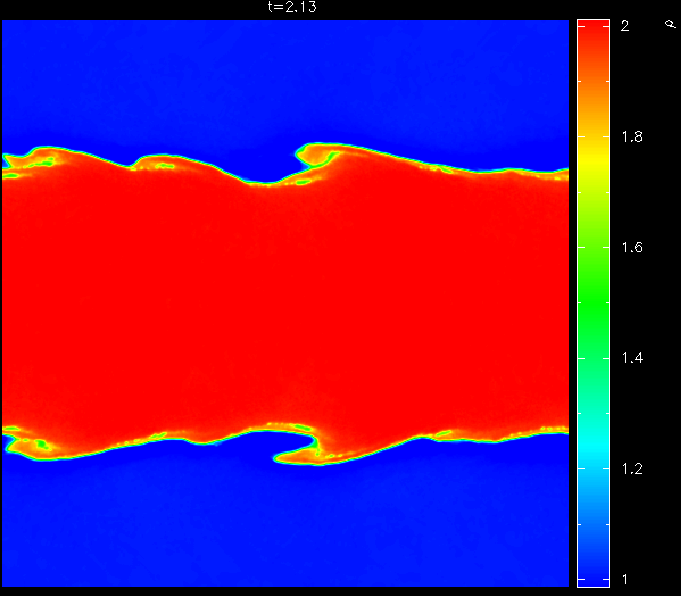Click the 1.8 colorbar tick label
The width and height of the screenshot is (681, 596).
[x=630, y=137]
